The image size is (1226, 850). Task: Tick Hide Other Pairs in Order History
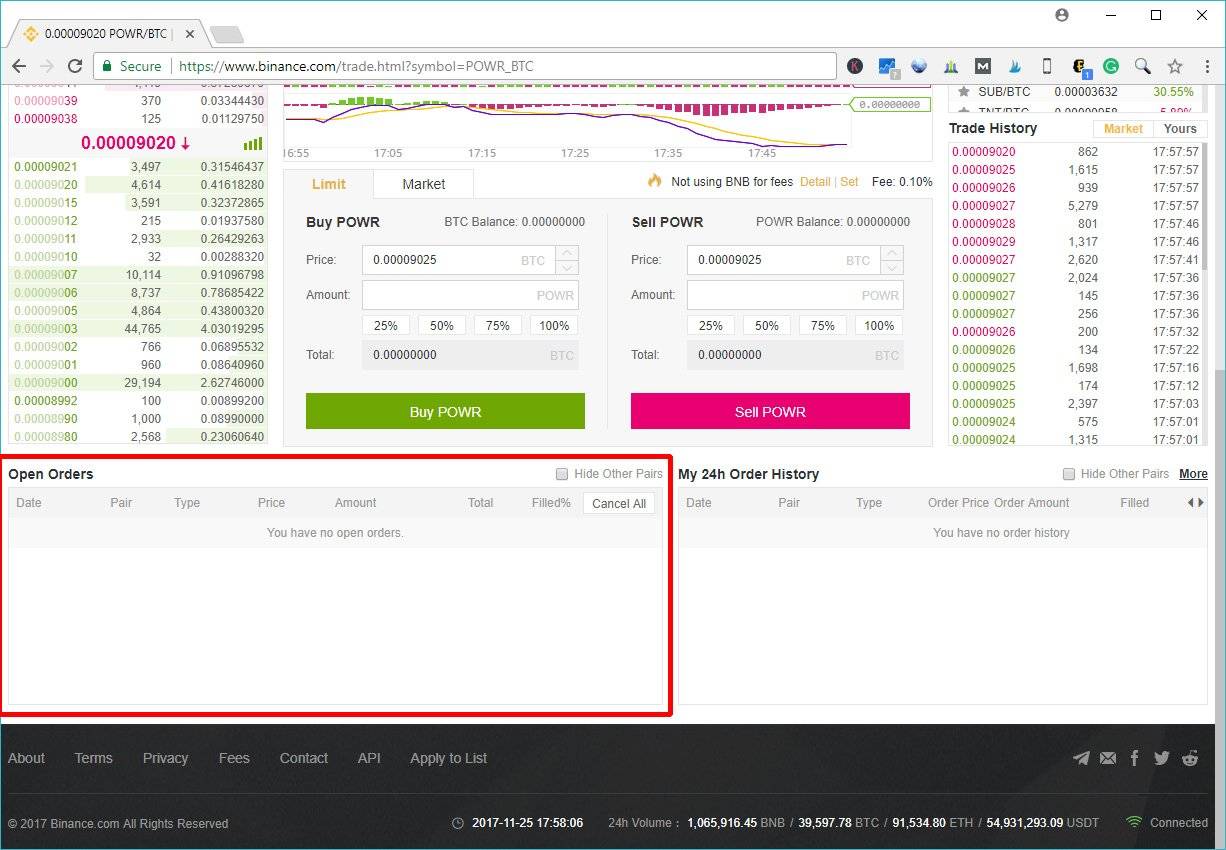1069,474
